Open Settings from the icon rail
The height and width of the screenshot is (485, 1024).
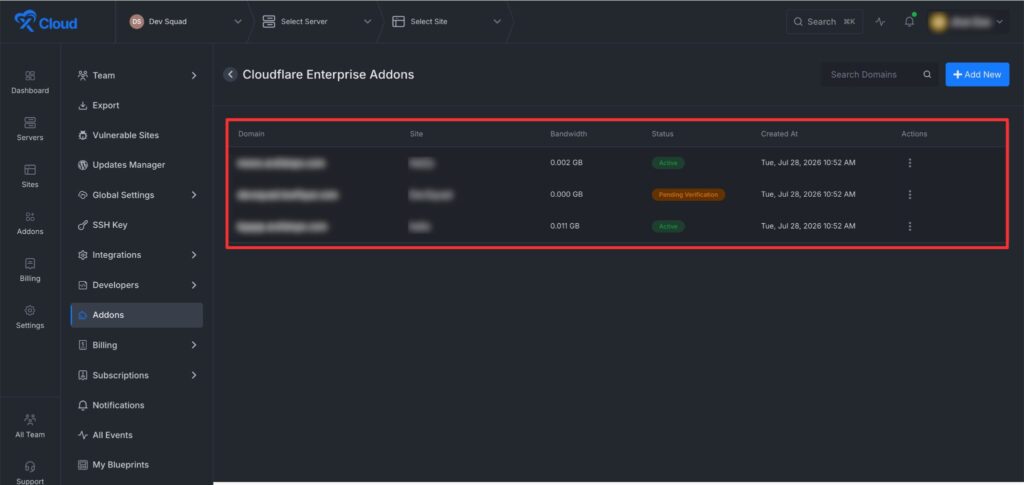pyautogui.click(x=30, y=317)
